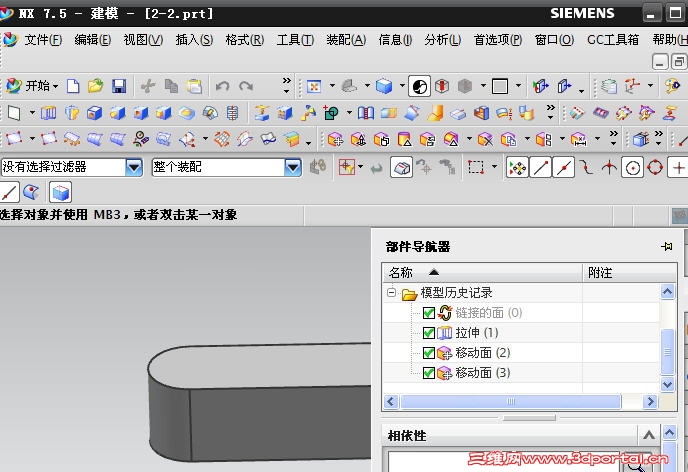The height and width of the screenshot is (472, 688).
Task: Expand standard toolbar overflow chevron
Action: (287, 85)
